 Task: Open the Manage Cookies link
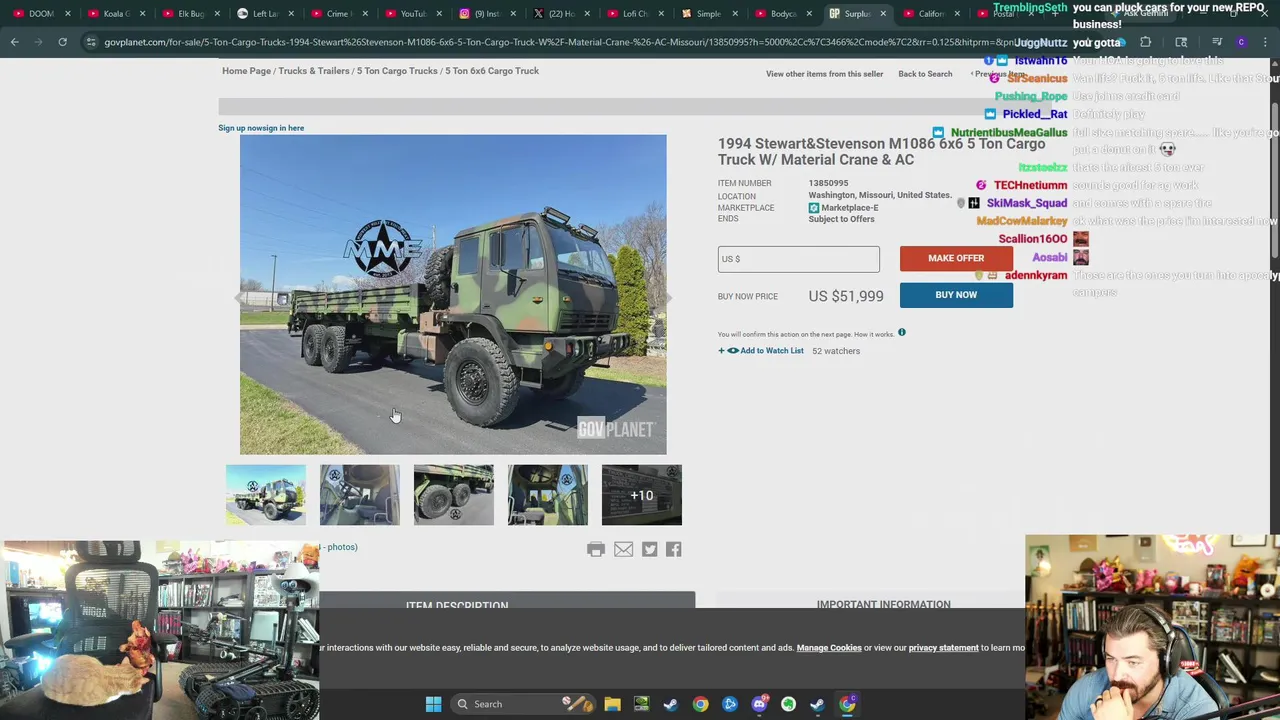[x=829, y=648]
